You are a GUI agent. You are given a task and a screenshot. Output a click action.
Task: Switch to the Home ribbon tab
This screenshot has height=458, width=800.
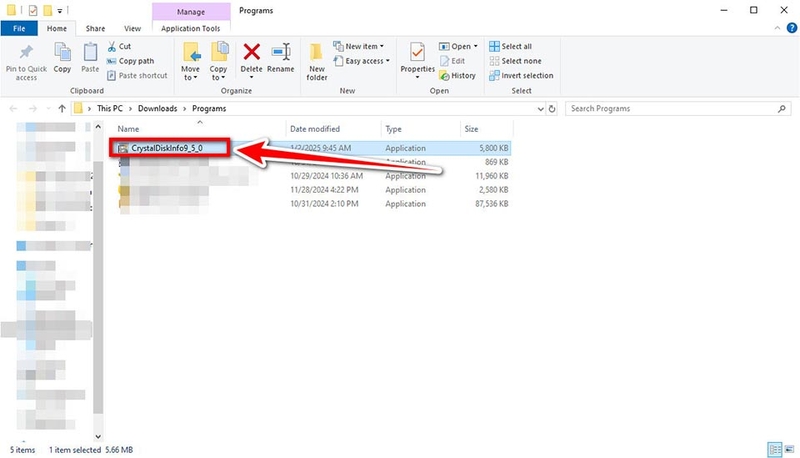pyautogui.click(x=57, y=29)
